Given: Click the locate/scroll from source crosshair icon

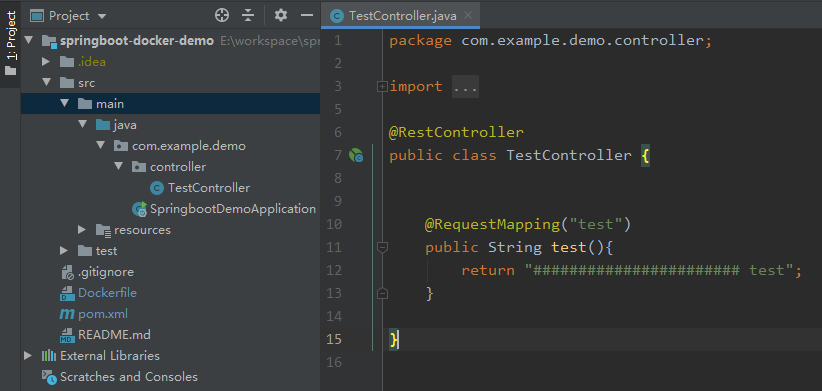Looking at the screenshot, I should [x=222, y=16].
